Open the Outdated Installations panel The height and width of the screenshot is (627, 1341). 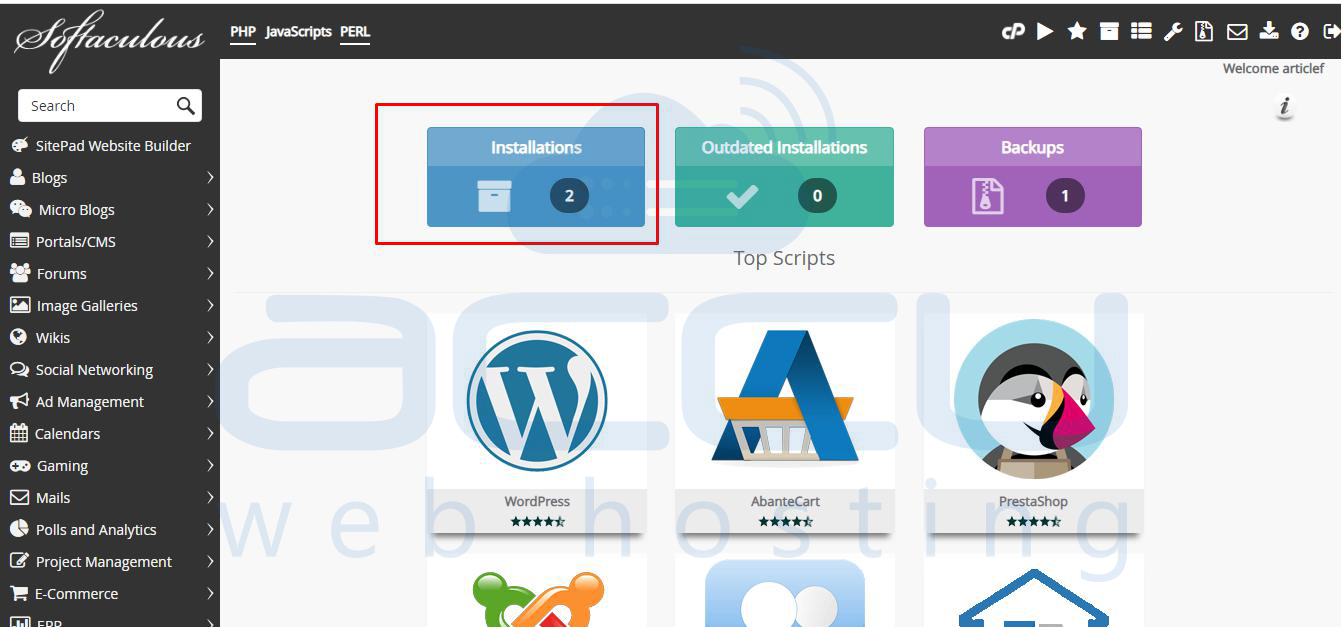pyautogui.click(x=784, y=177)
